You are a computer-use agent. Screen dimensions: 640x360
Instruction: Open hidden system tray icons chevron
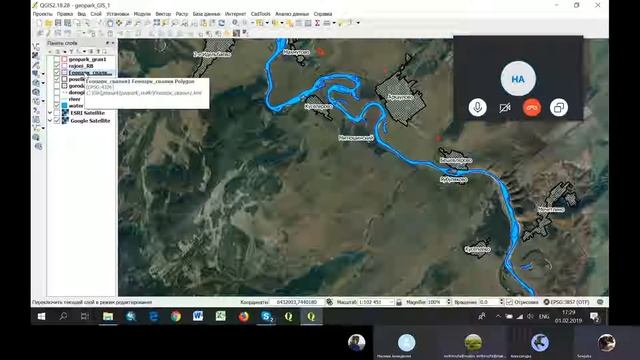tap(498, 316)
